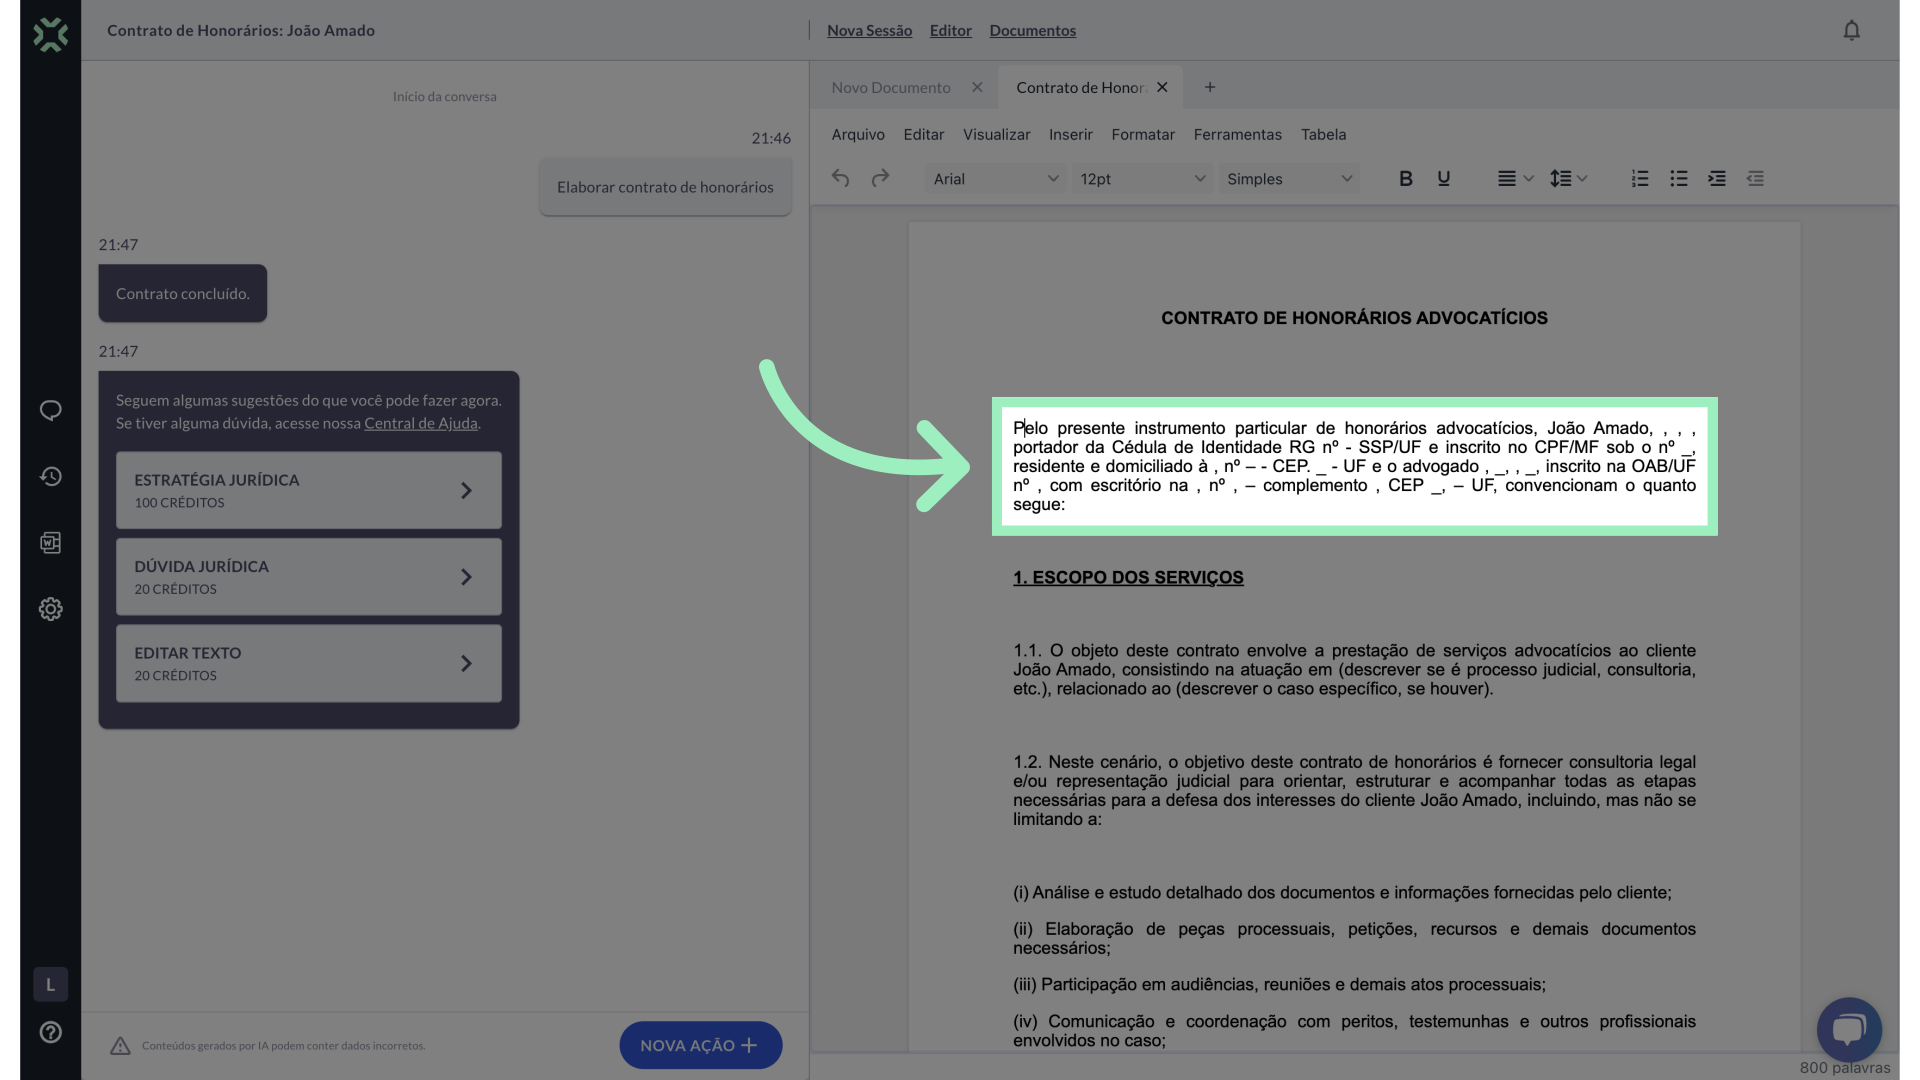This screenshot has width=1920, height=1080.
Task: Redo the last change
Action: tap(881, 178)
